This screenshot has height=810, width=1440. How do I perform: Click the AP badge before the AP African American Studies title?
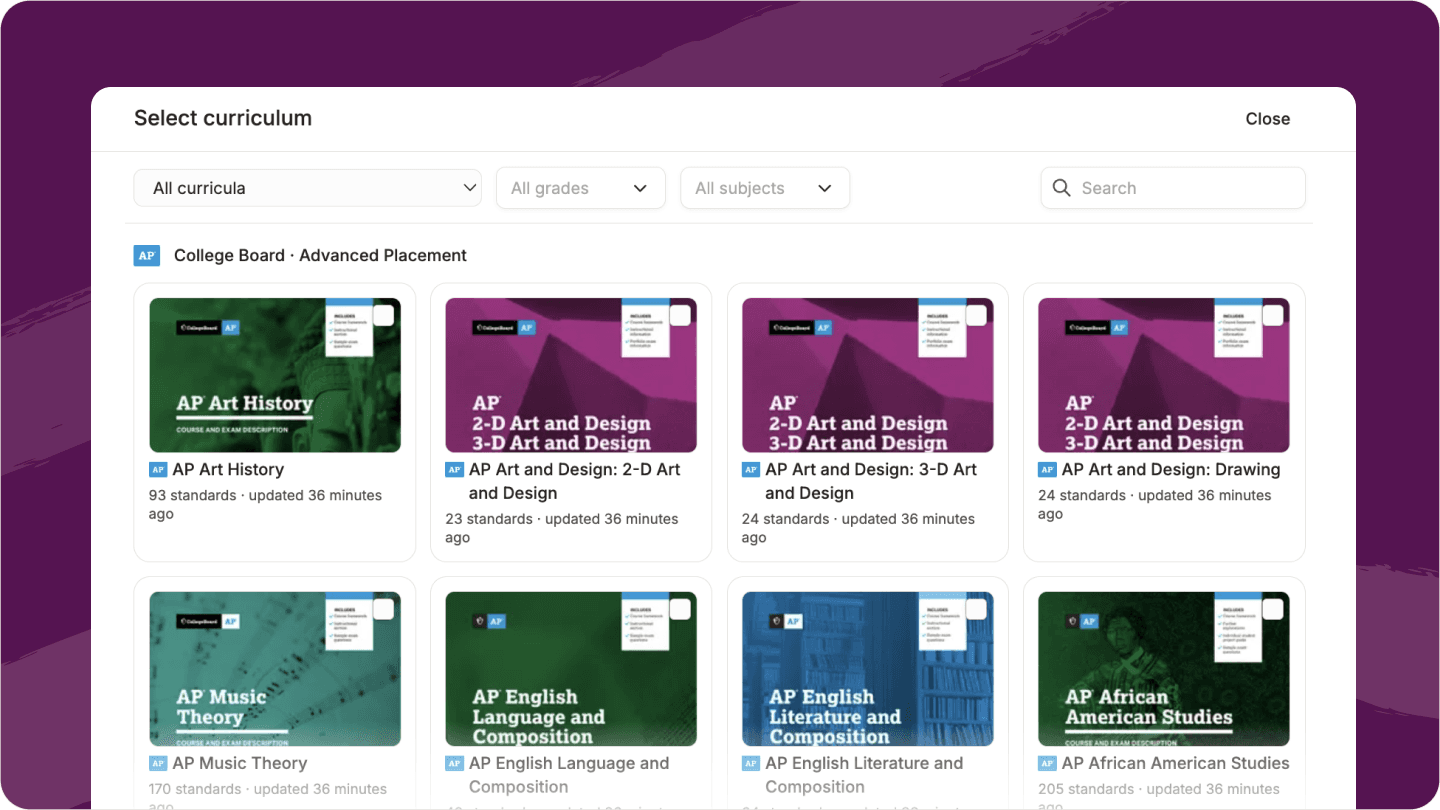[x=1047, y=763]
